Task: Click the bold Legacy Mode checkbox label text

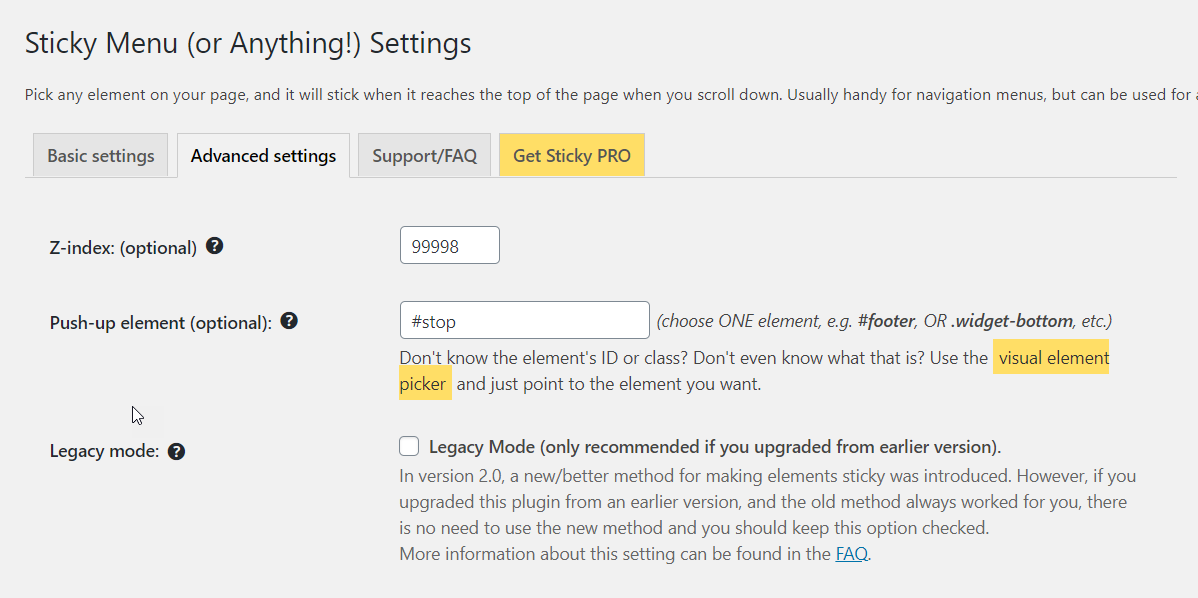Action: [714, 446]
